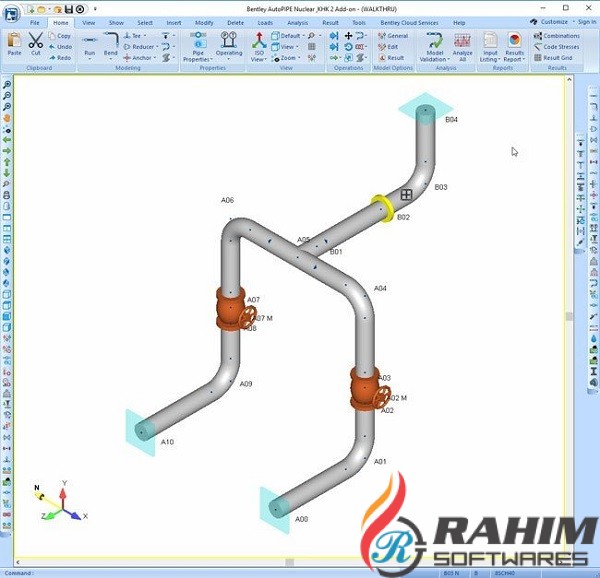The image size is (600, 578).
Task: Open the File menu
Action: 34,23
